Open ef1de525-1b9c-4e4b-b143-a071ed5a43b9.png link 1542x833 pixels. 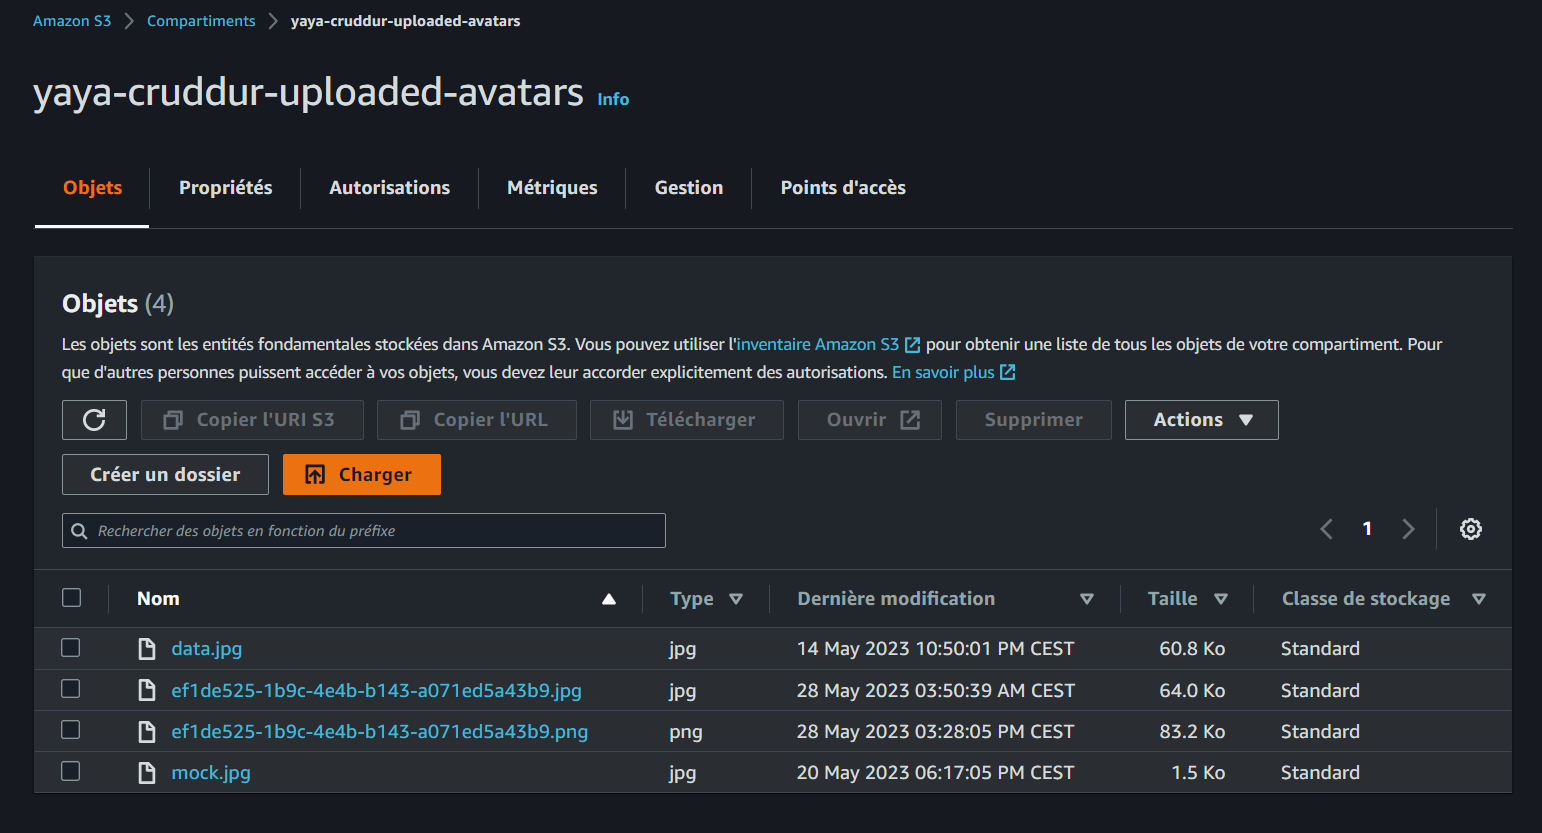(x=379, y=732)
